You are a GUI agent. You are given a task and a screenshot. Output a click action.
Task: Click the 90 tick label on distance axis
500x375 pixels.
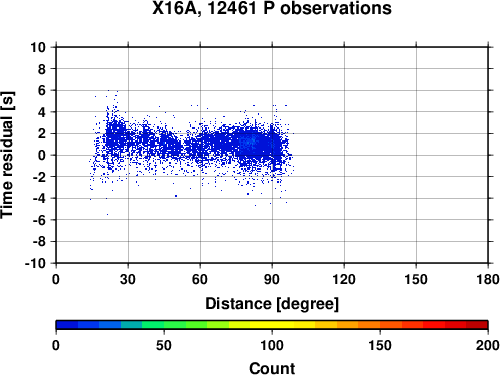(x=272, y=279)
